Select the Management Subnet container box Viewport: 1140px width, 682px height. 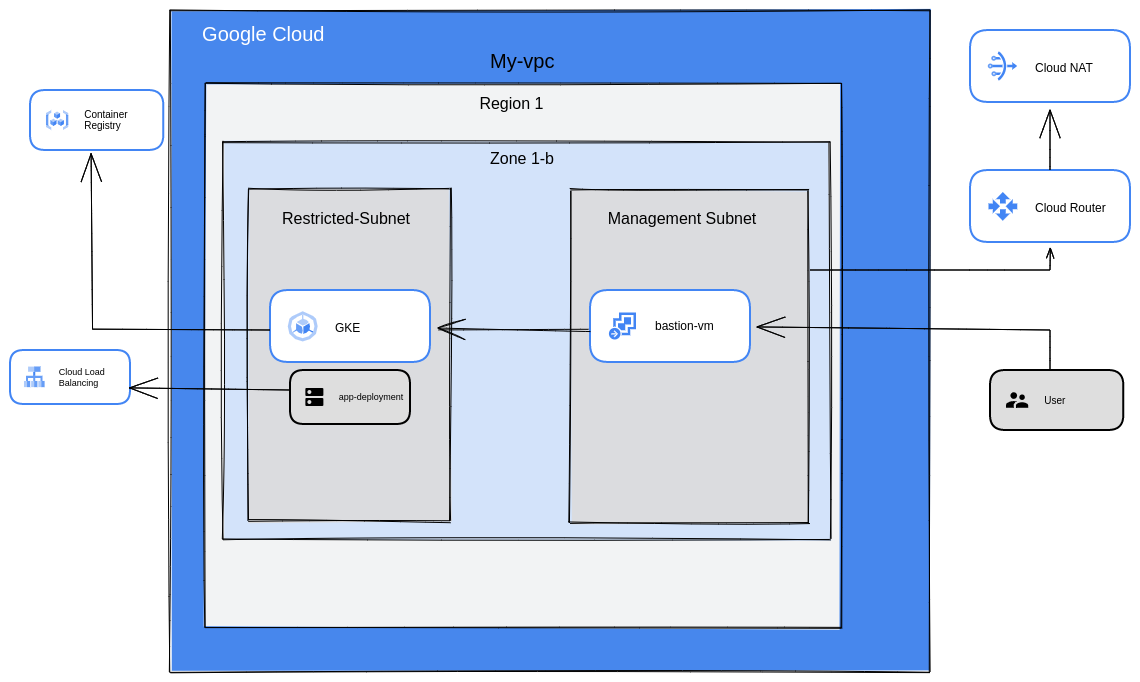682,219
